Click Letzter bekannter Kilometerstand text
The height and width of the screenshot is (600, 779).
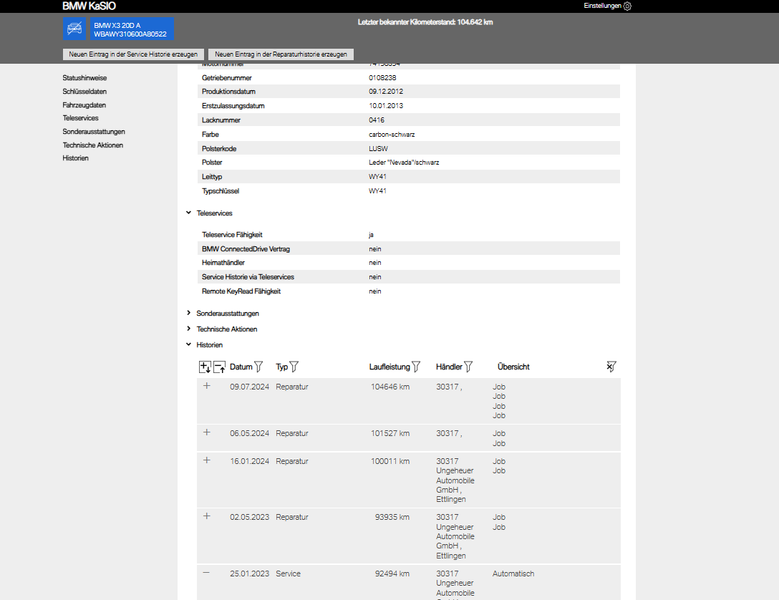(425, 22)
